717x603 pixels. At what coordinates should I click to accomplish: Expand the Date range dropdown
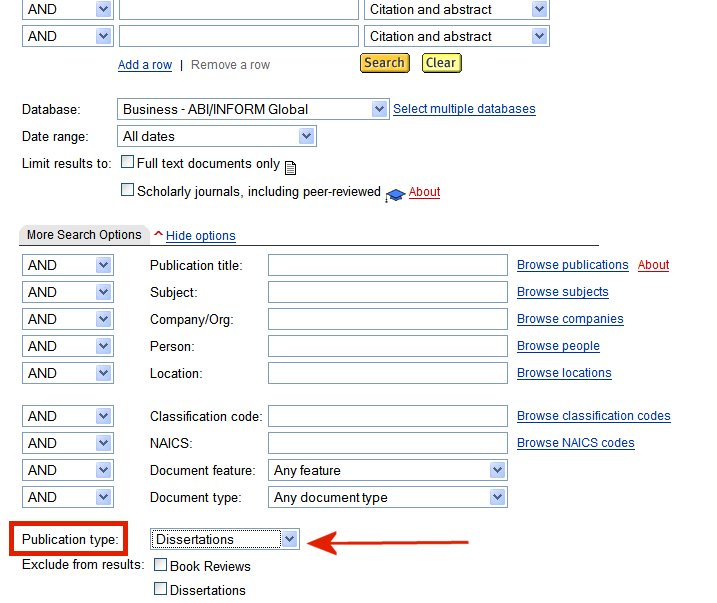pos(306,136)
